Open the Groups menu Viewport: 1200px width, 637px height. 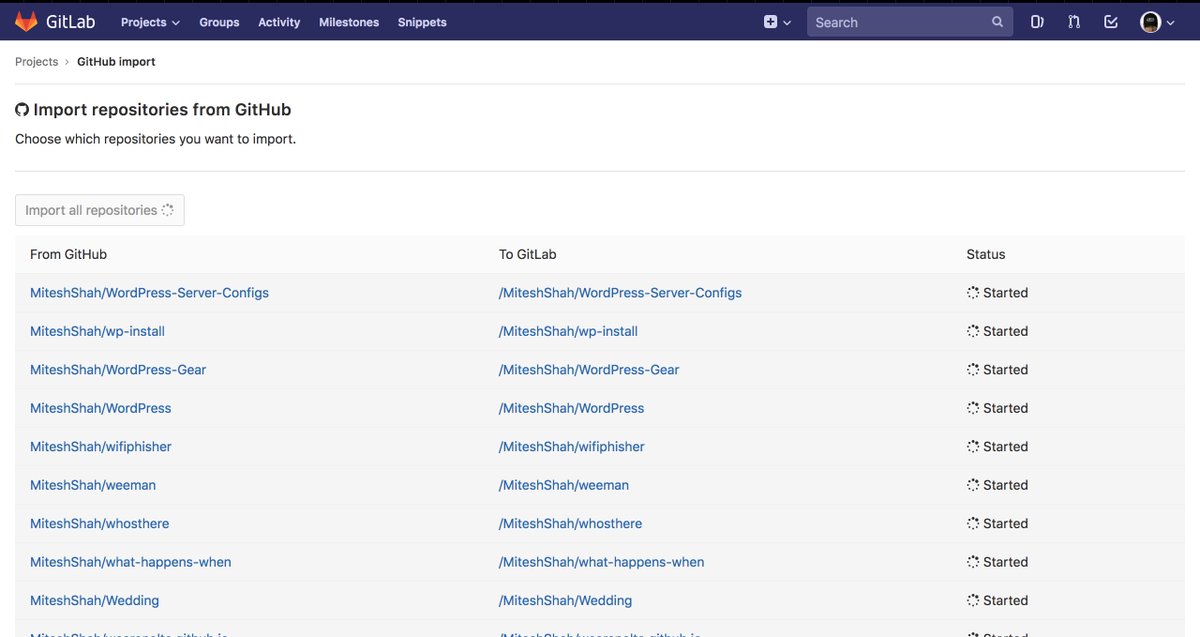pyautogui.click(x=219, y=22)
